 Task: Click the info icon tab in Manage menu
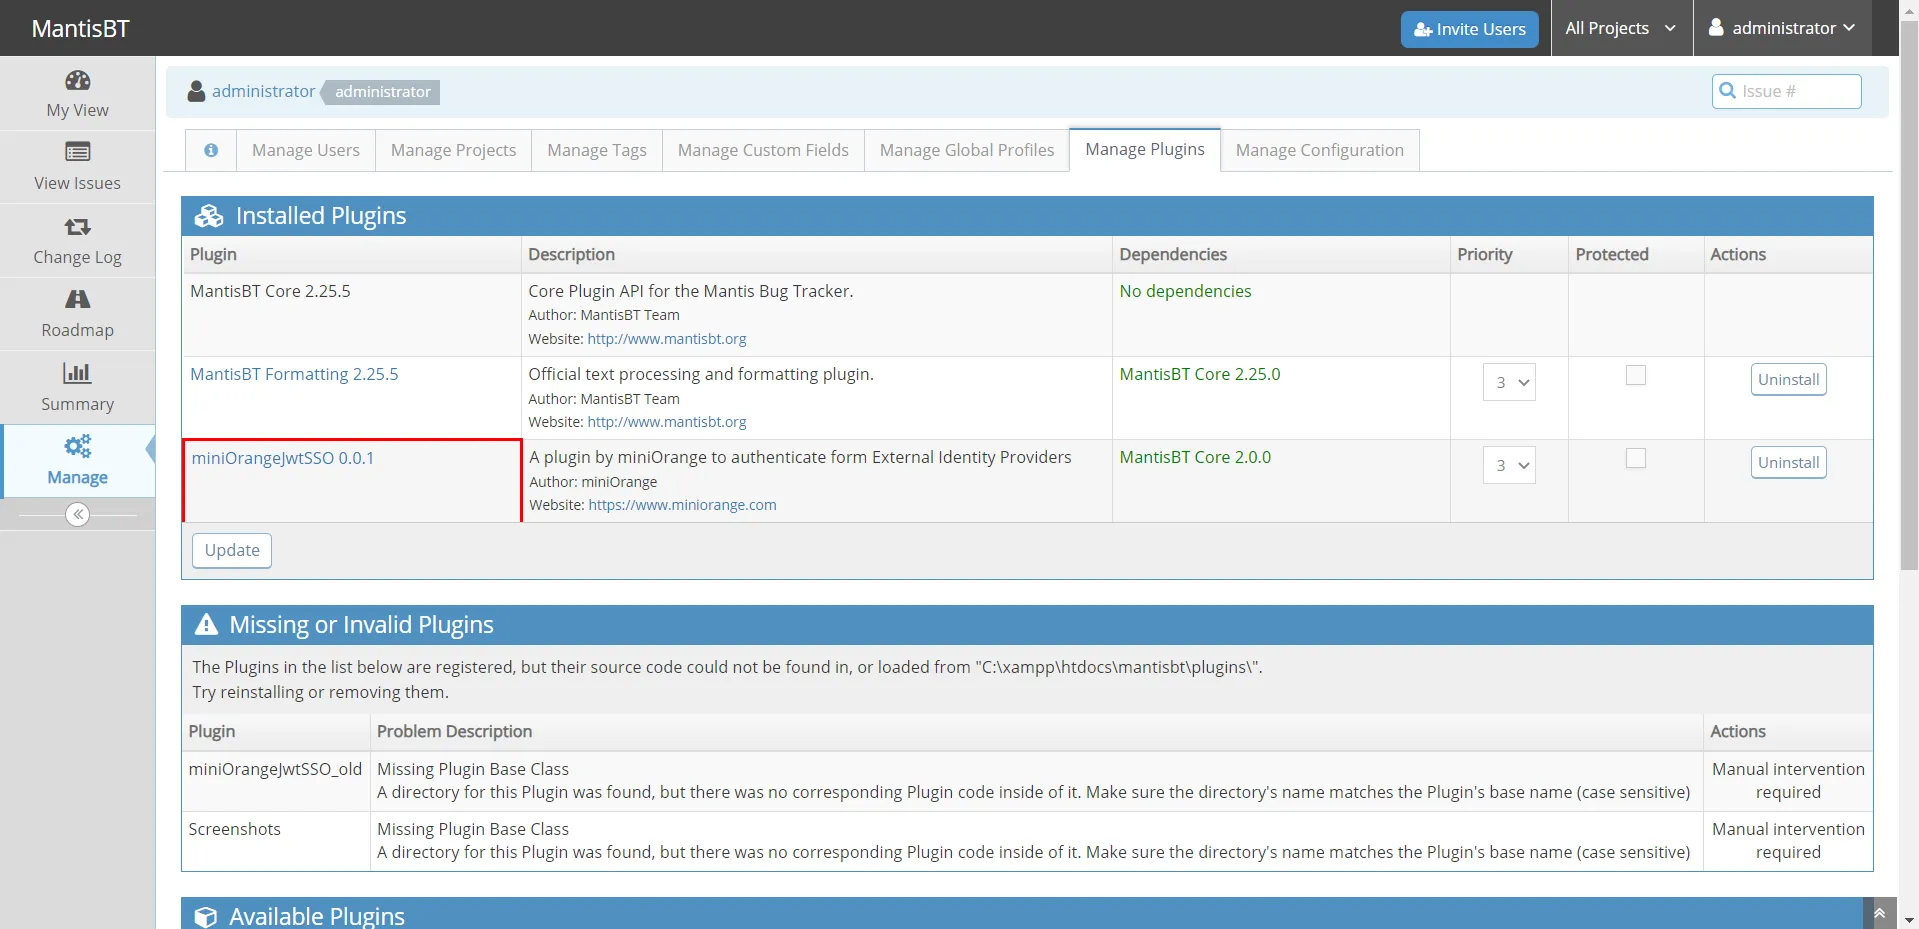point(211,150)
